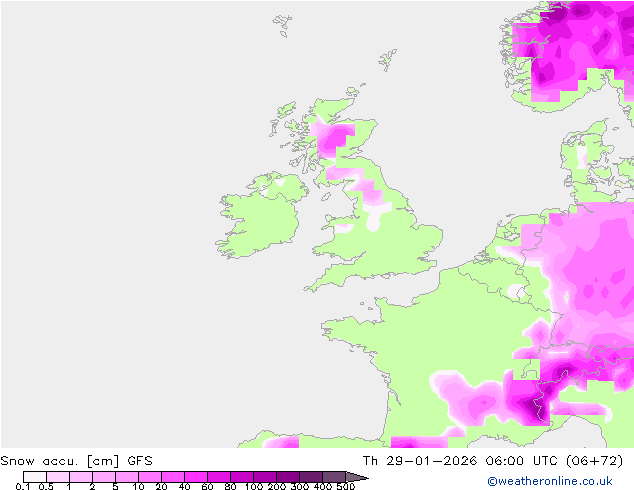Viewport: 634px width, 490px height.
Task: Click the 0.5 to 1 cm legend swatch
Action: (x=58, y=477)
